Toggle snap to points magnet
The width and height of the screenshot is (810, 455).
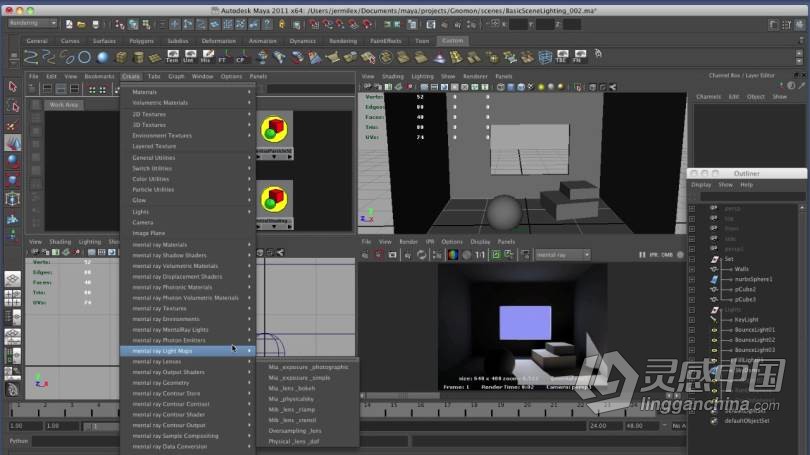pyautogui.click(x=340, y=24)
